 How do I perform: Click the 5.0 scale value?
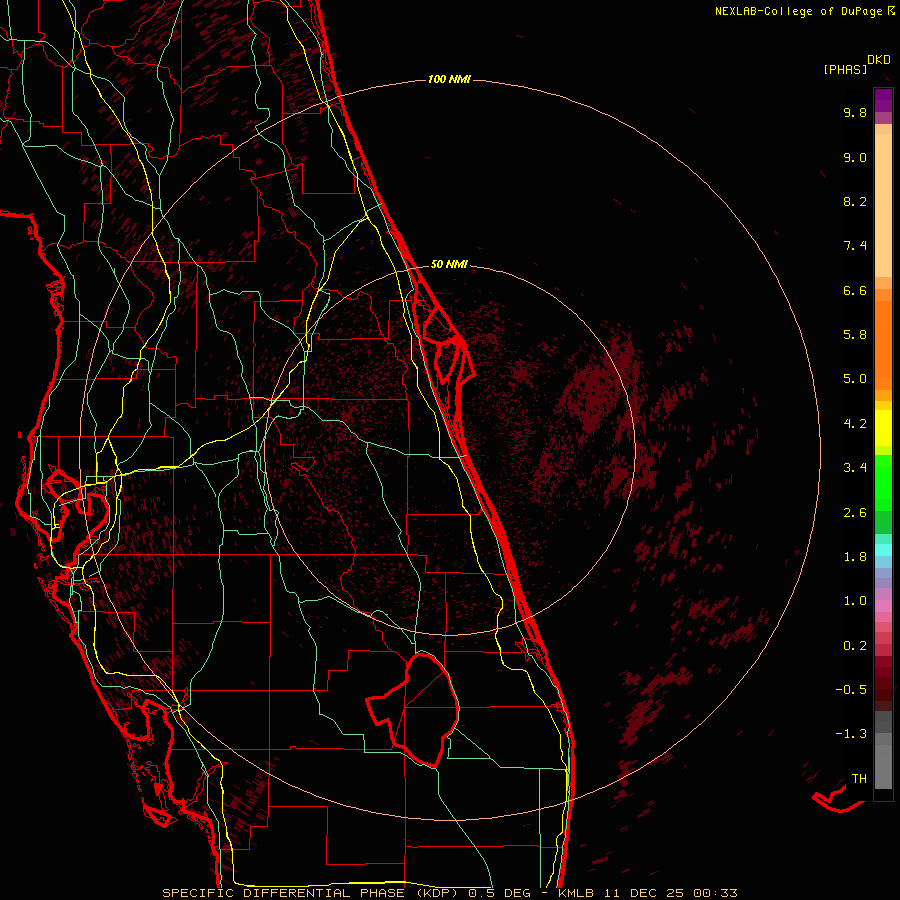[x=855, y=379]
